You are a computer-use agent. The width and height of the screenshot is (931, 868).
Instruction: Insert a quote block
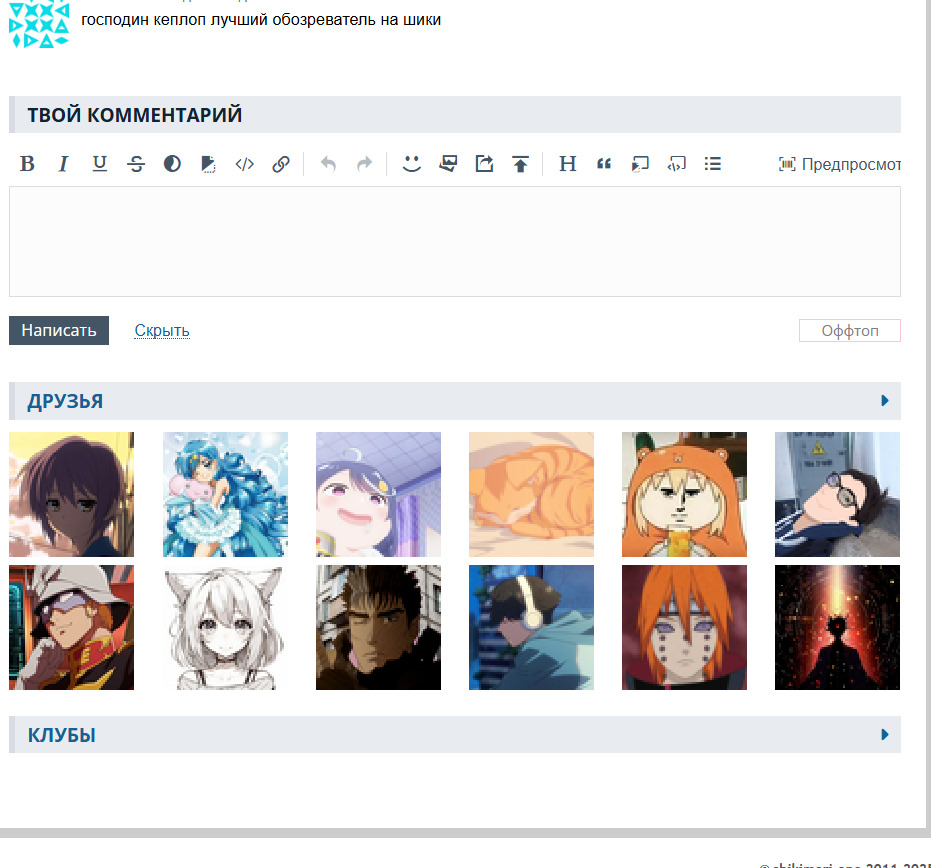(x=604, y=164)
